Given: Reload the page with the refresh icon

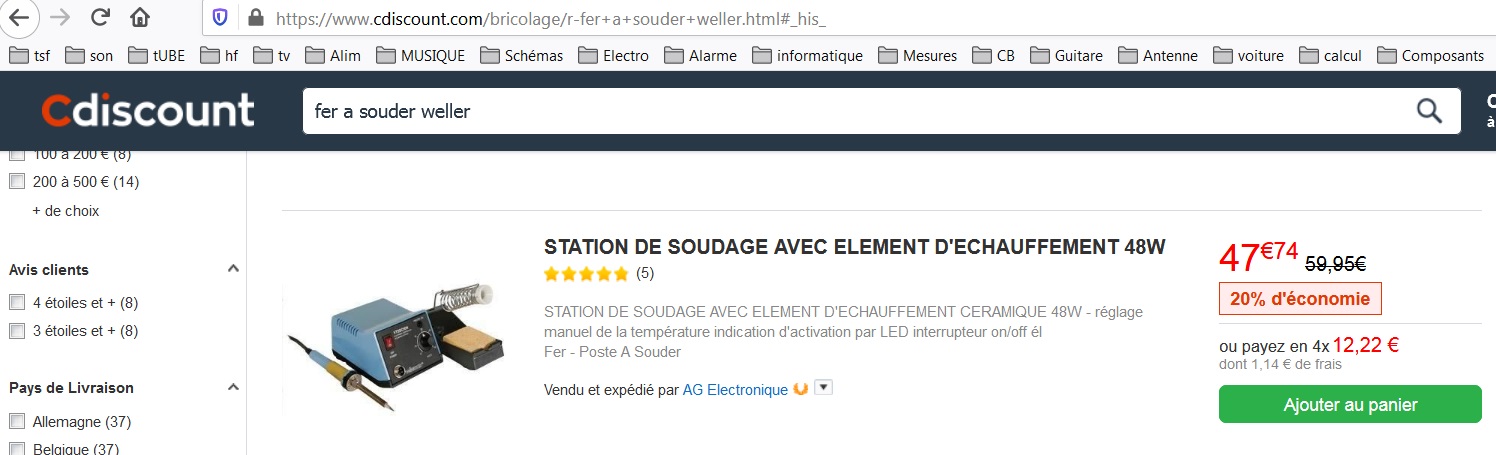Looking at the screenshot, I should [99, 17].
